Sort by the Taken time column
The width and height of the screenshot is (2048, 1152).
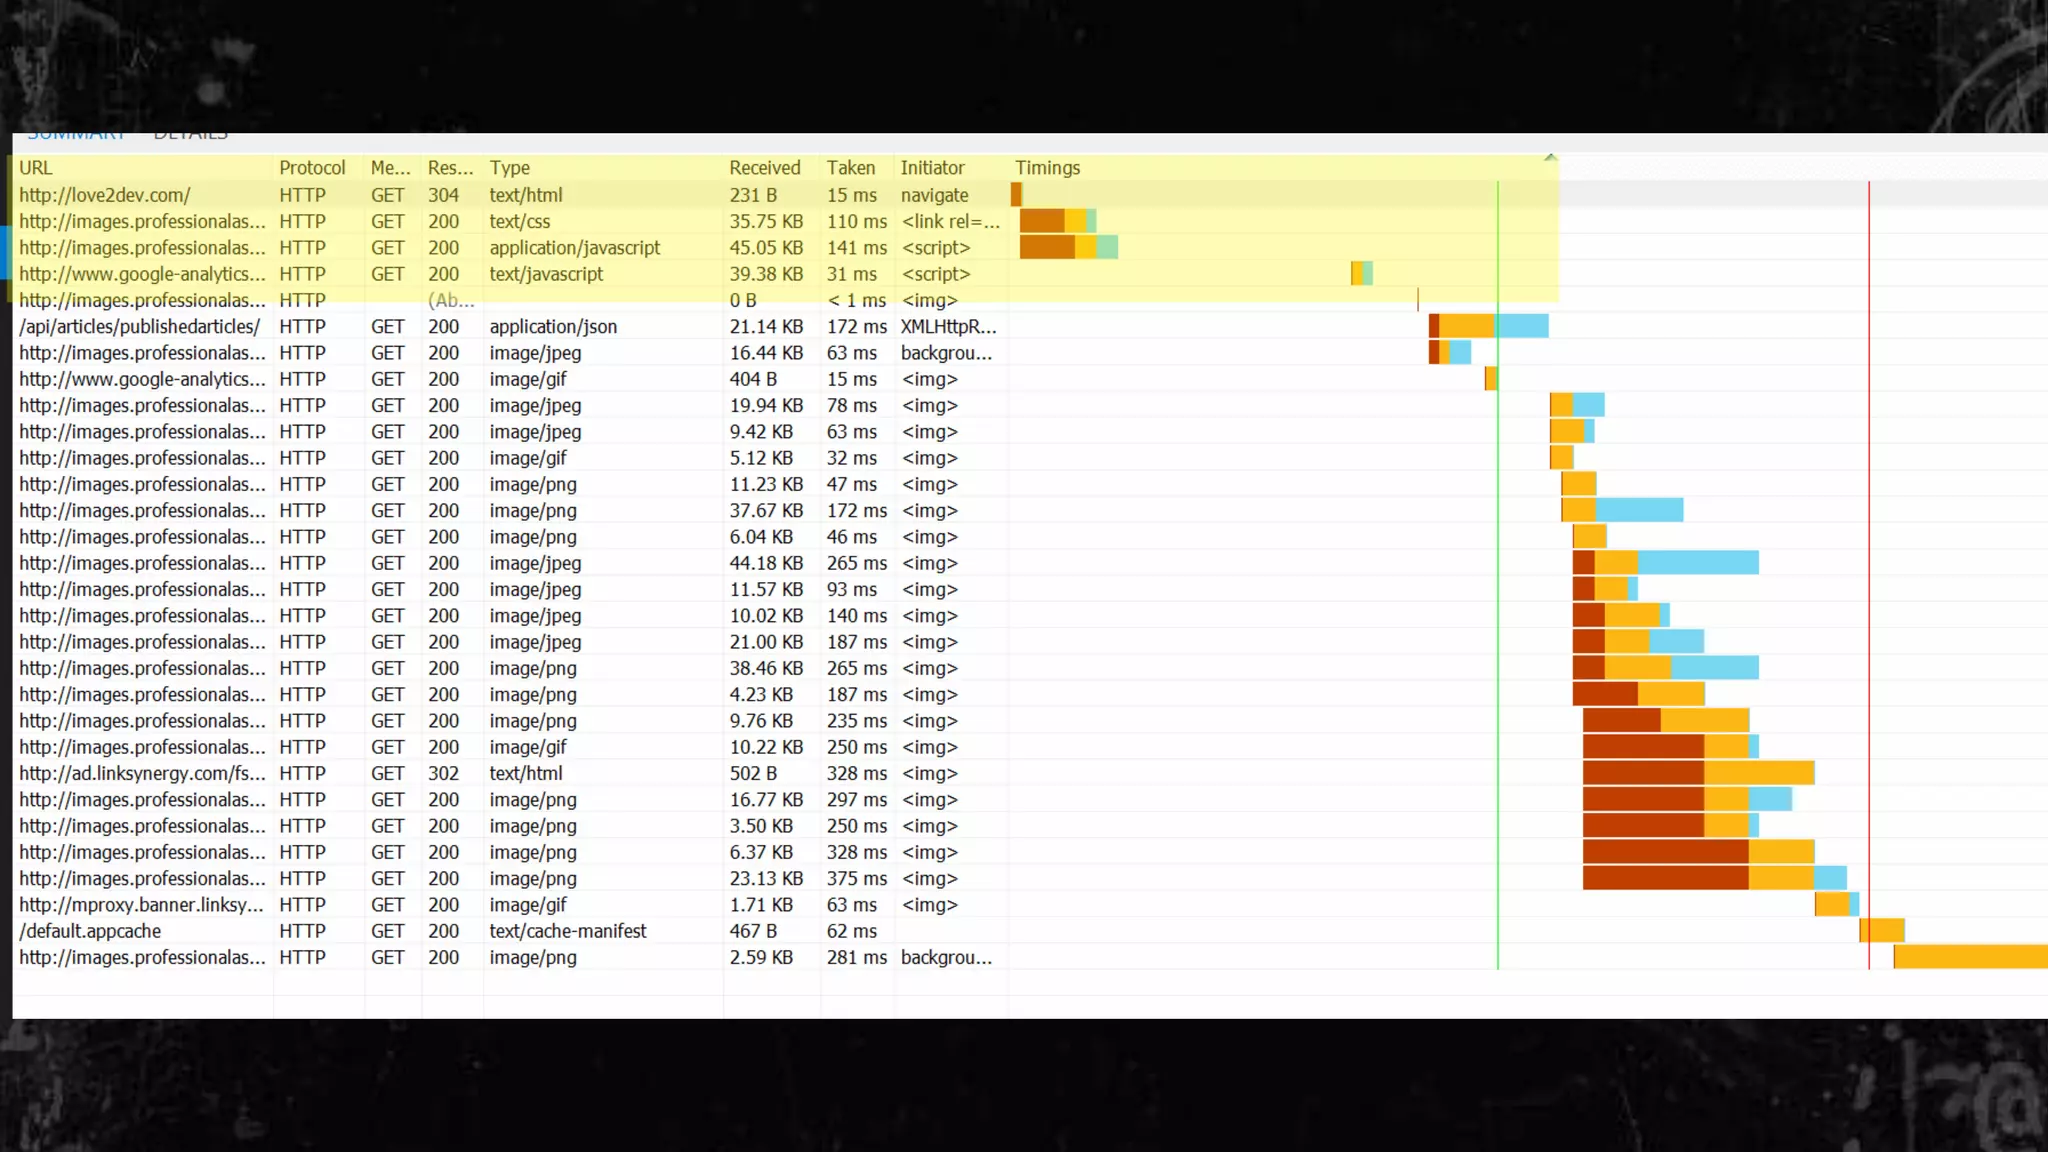850,168
